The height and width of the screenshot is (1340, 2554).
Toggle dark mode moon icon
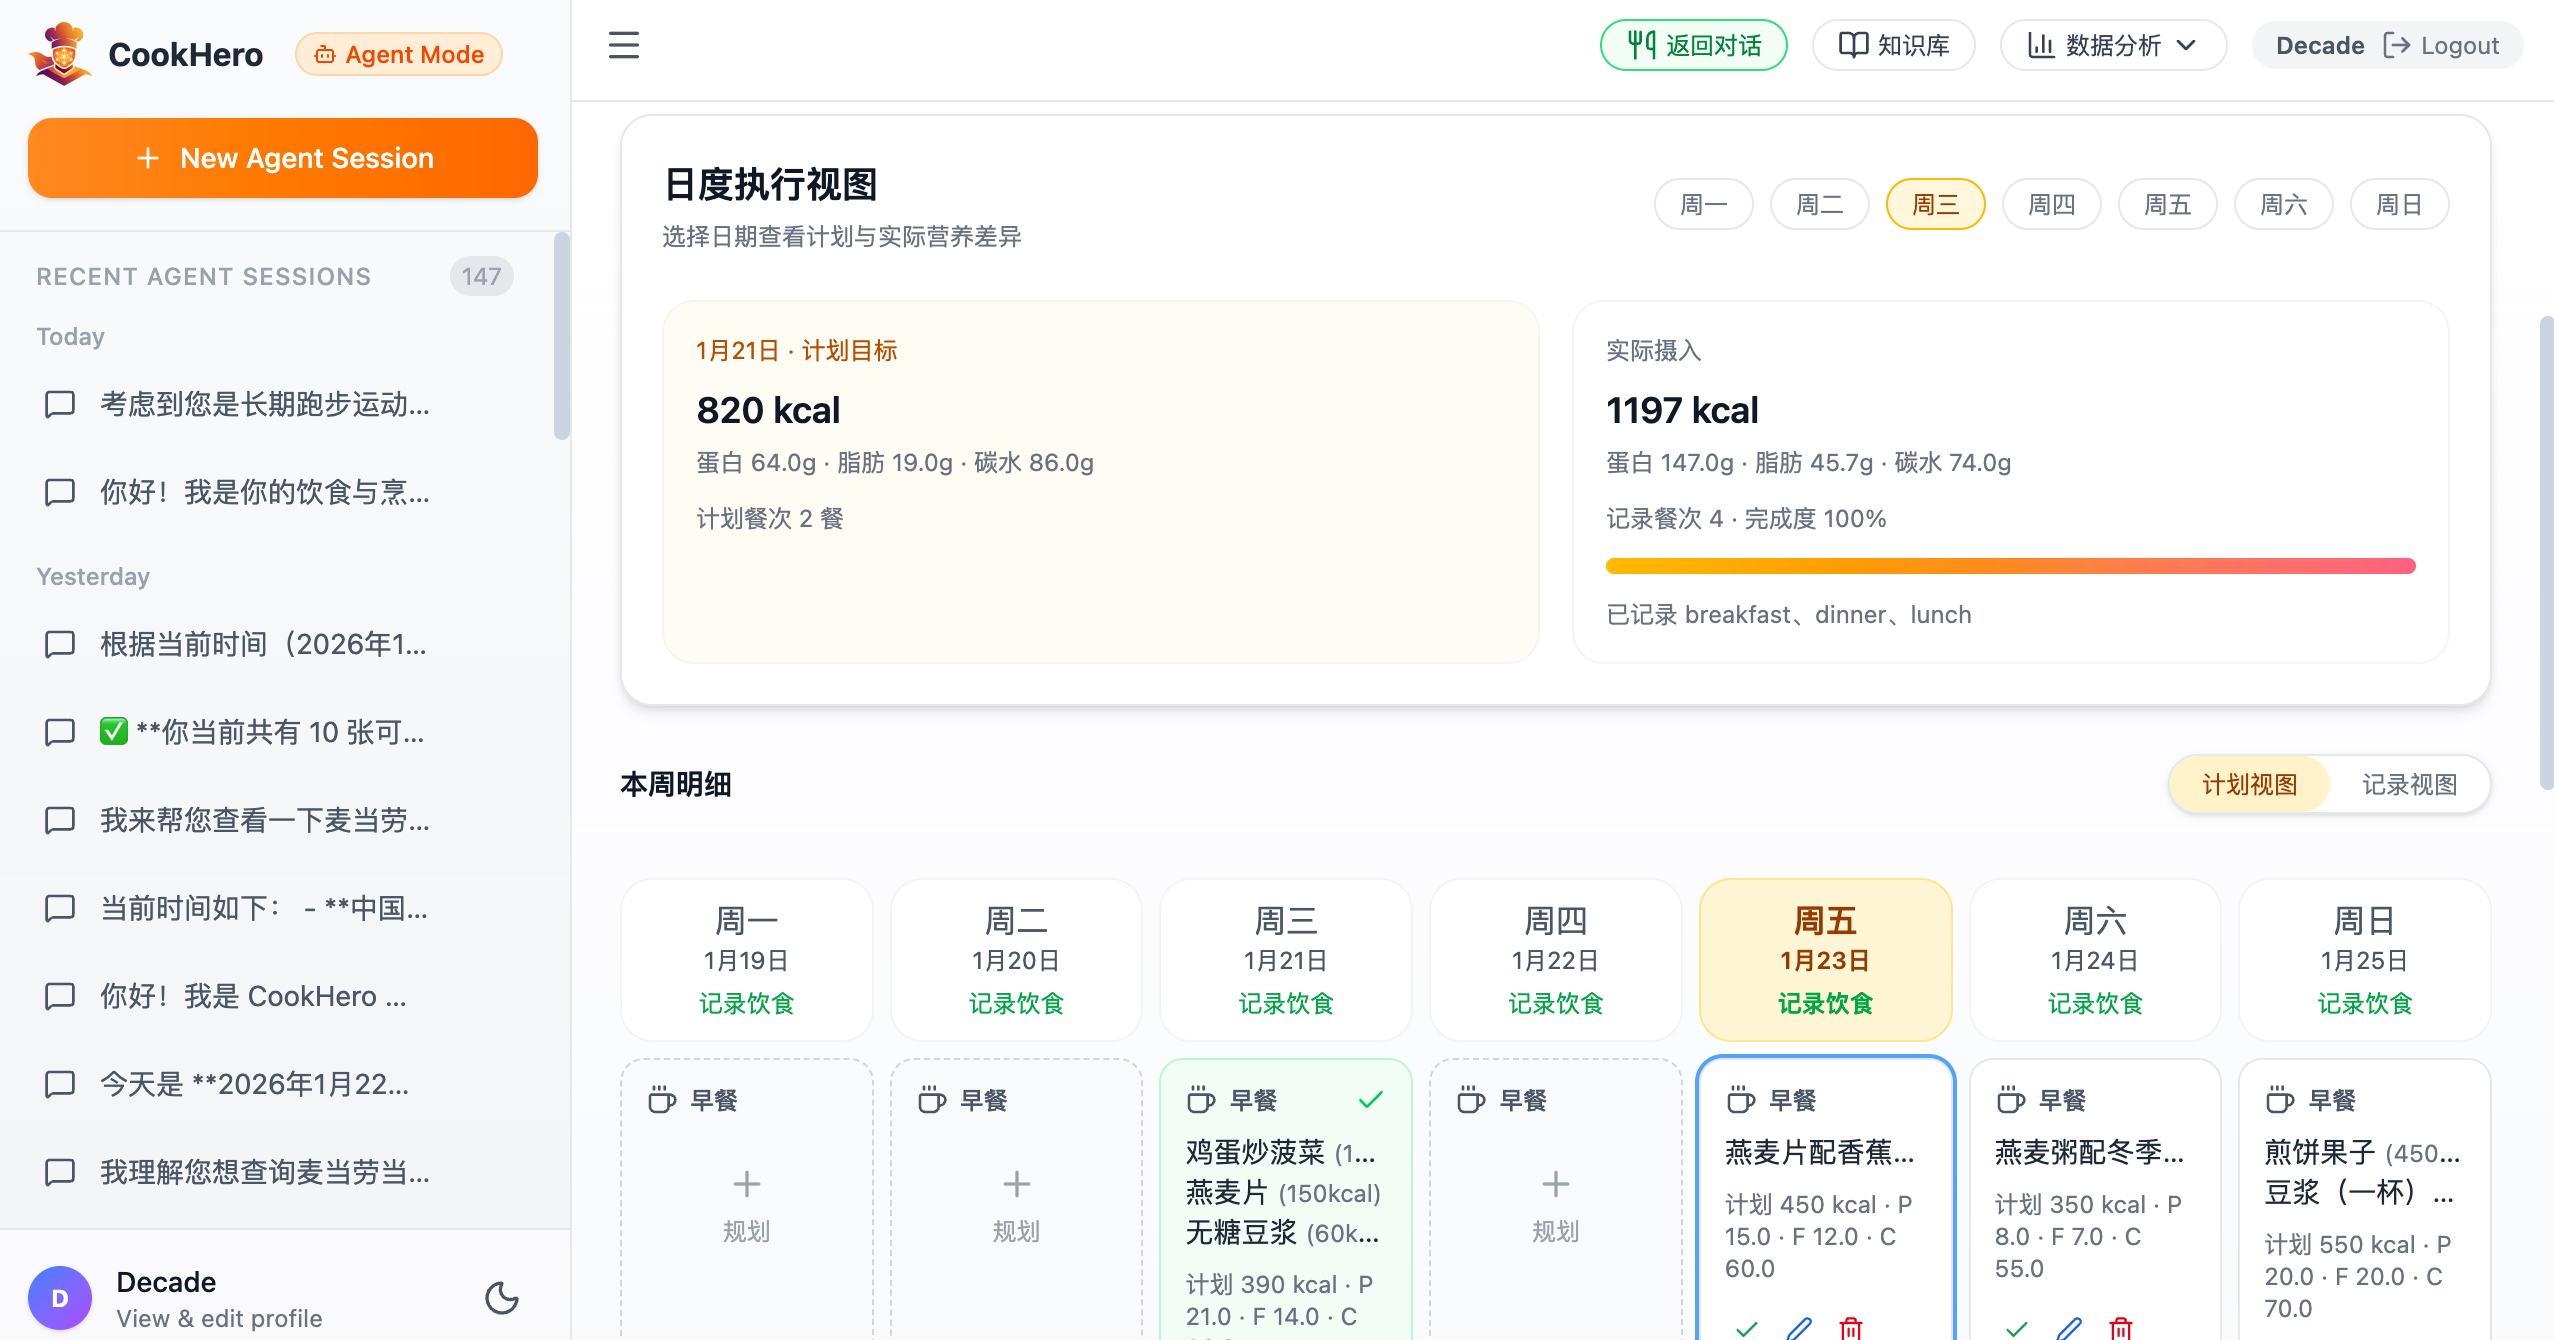tap(501, 1298)
